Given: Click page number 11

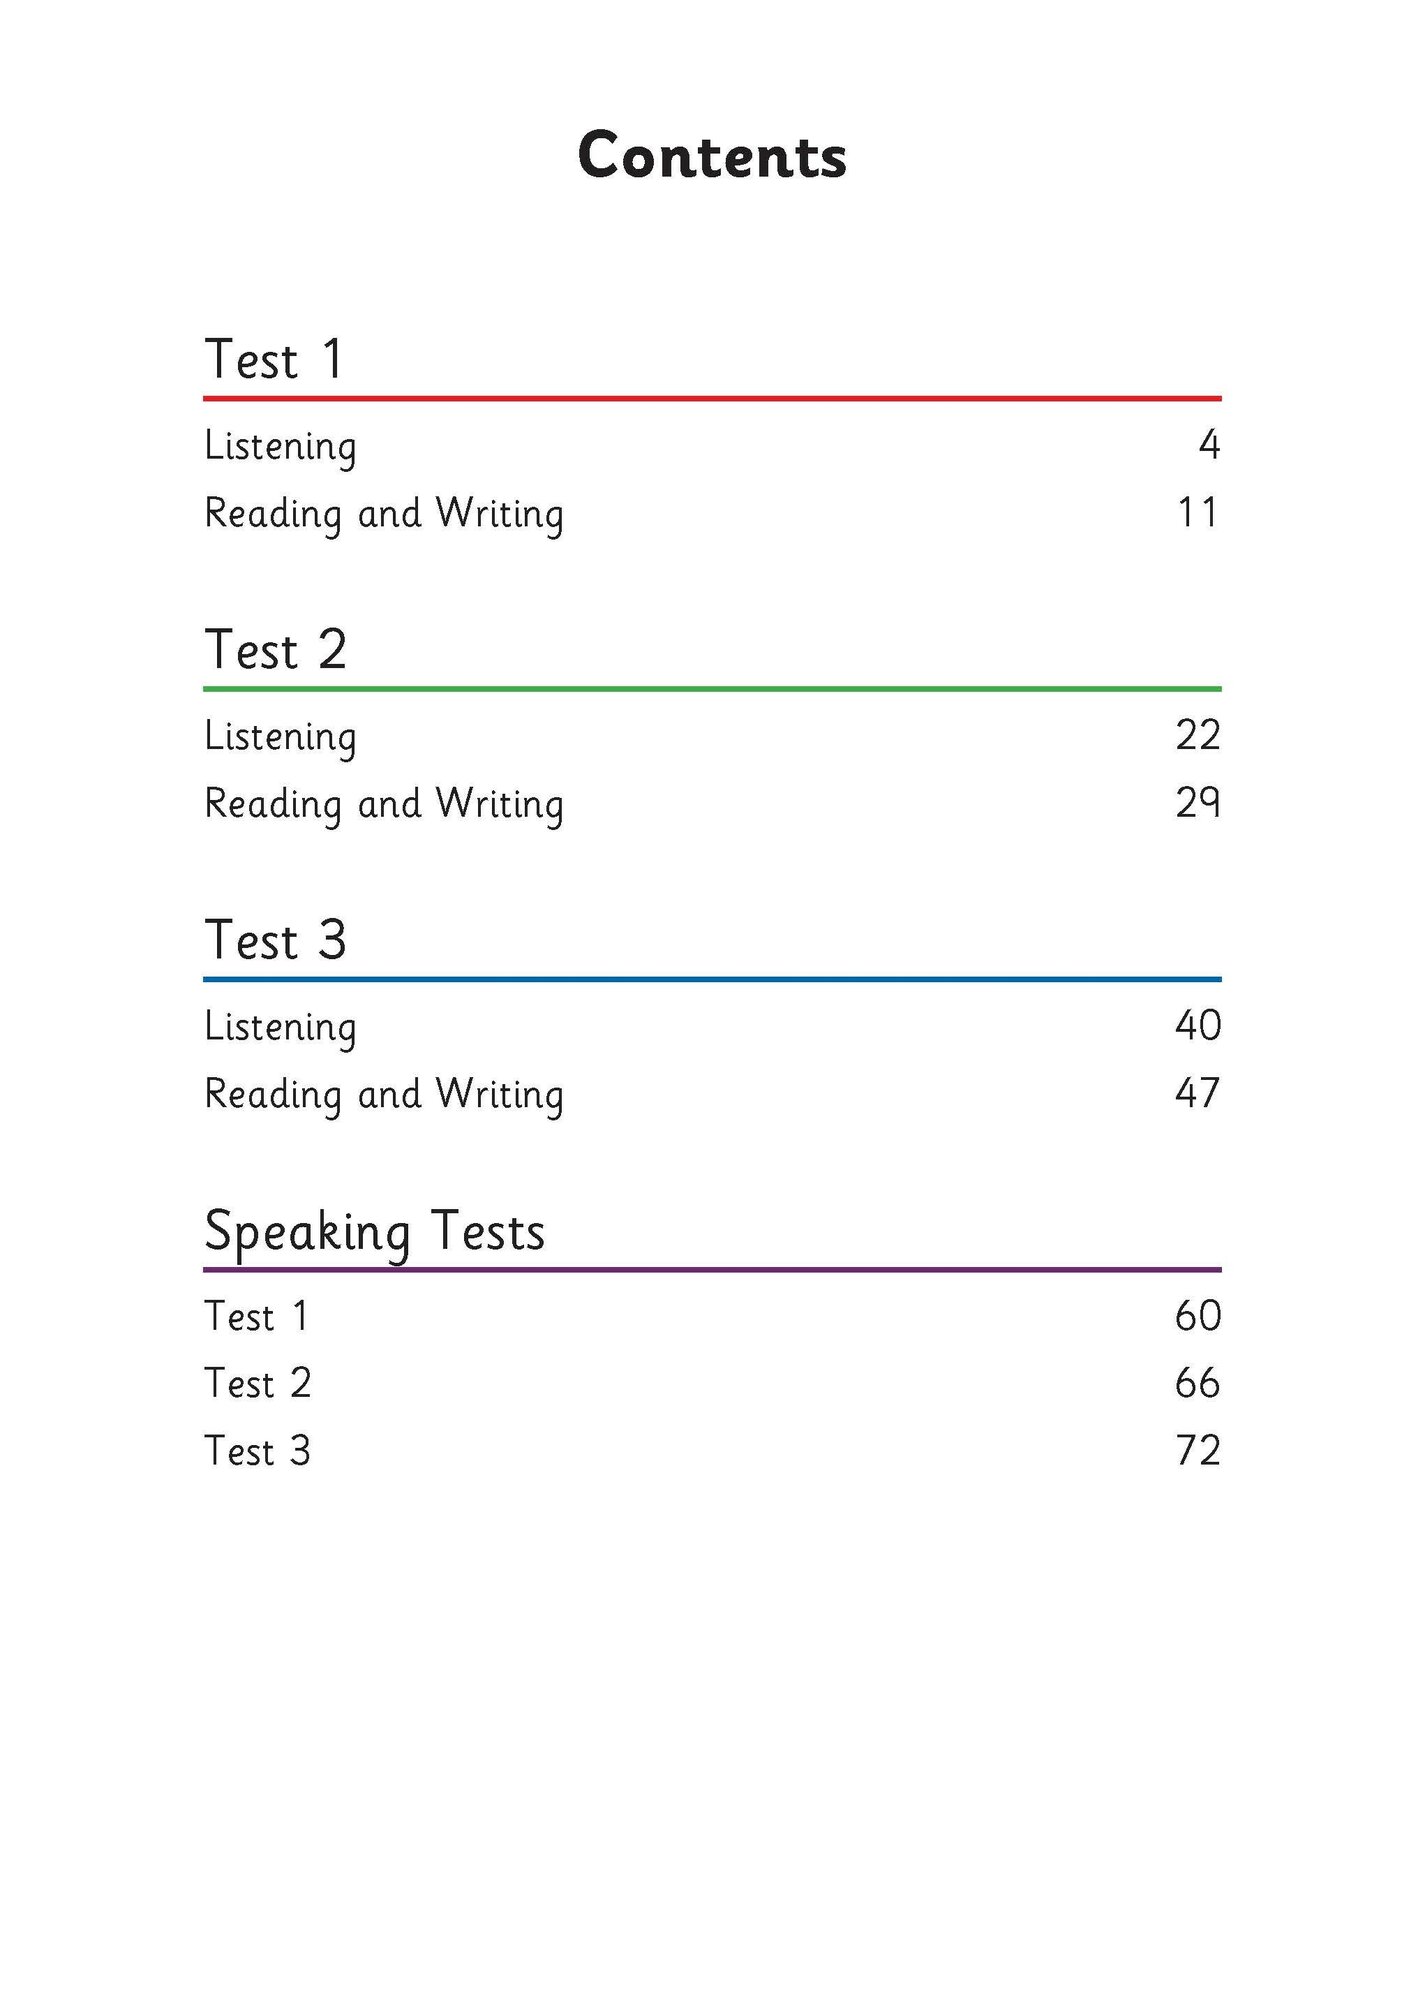Looking at the screenshot, I should click(1197, 512).
